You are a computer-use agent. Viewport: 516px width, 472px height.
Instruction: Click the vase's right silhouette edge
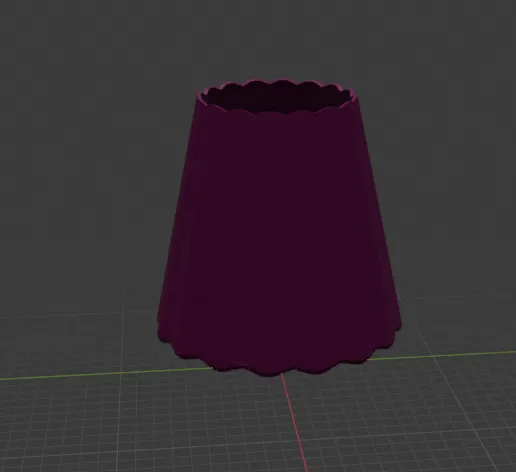click(x=379, y=213)
